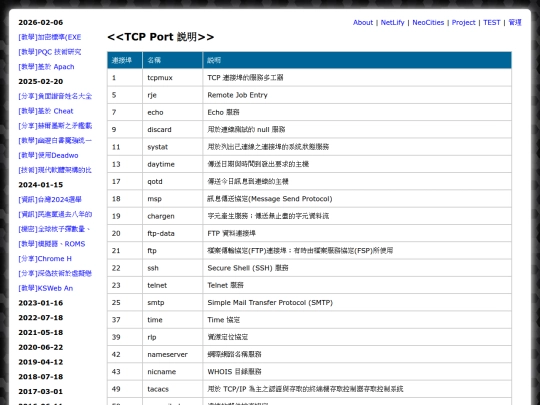Image resolution: width=540 pixels, height=405 pixels.
Task: Expand the 2022-07-18 date group
Action: pyautogui.click(x=41, y=318)
